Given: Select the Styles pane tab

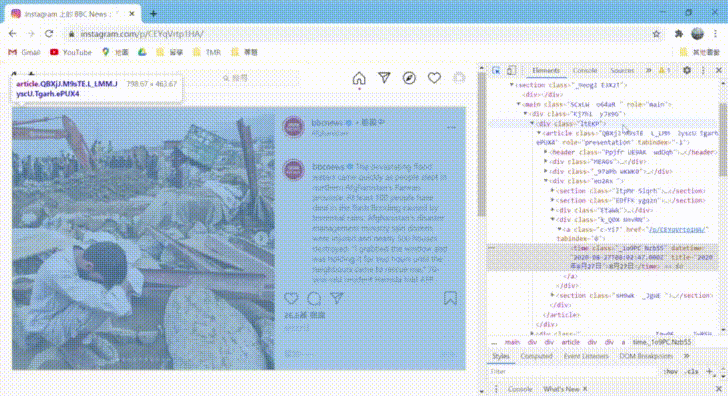Looking at the screenshot, I should (501, 356).
